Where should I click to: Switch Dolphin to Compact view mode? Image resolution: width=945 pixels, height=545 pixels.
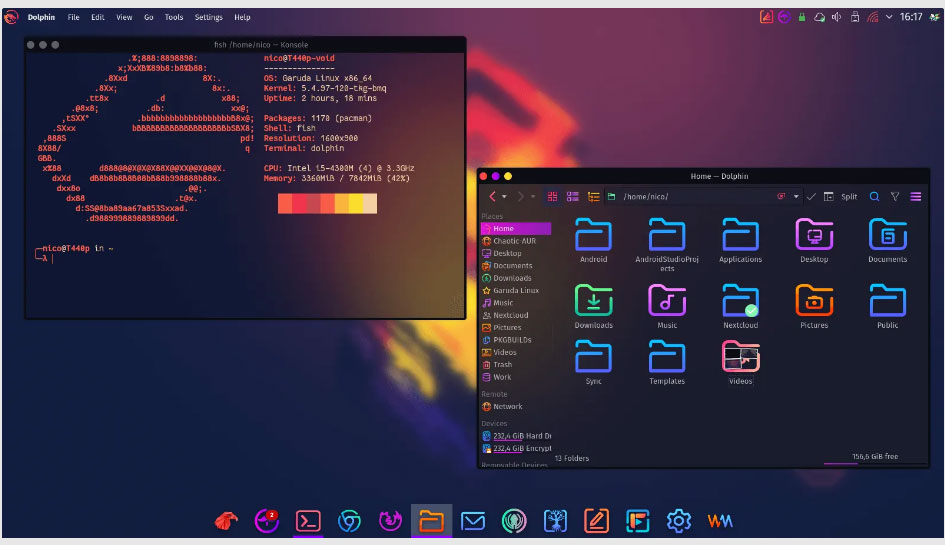click(x=573, y=197)
